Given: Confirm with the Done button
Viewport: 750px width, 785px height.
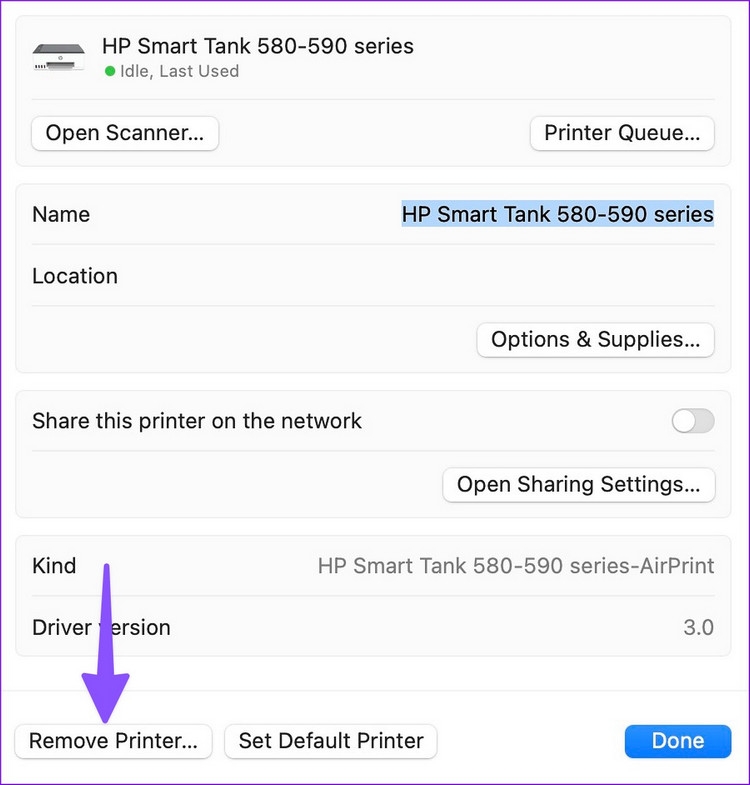Looking at the screenshot, I should [677, 741].
